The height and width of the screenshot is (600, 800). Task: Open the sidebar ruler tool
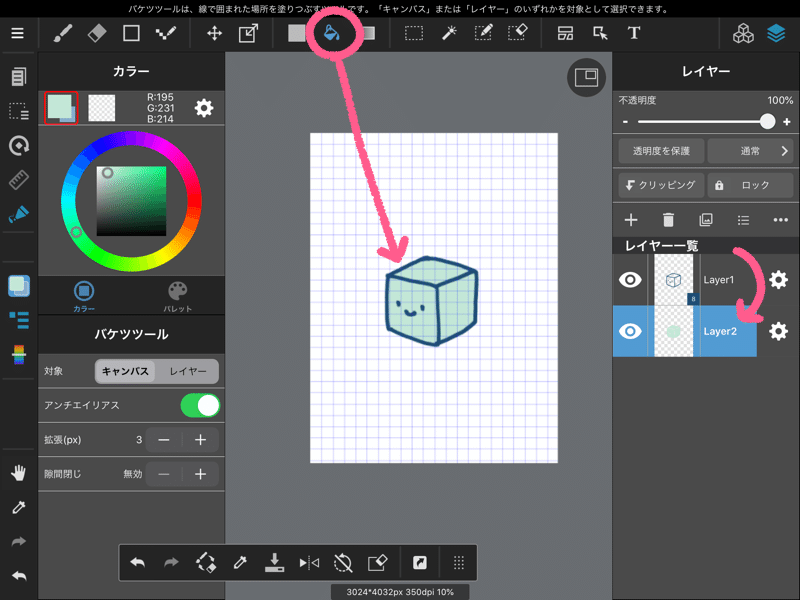pyautogui.click(x=19, y=180)
